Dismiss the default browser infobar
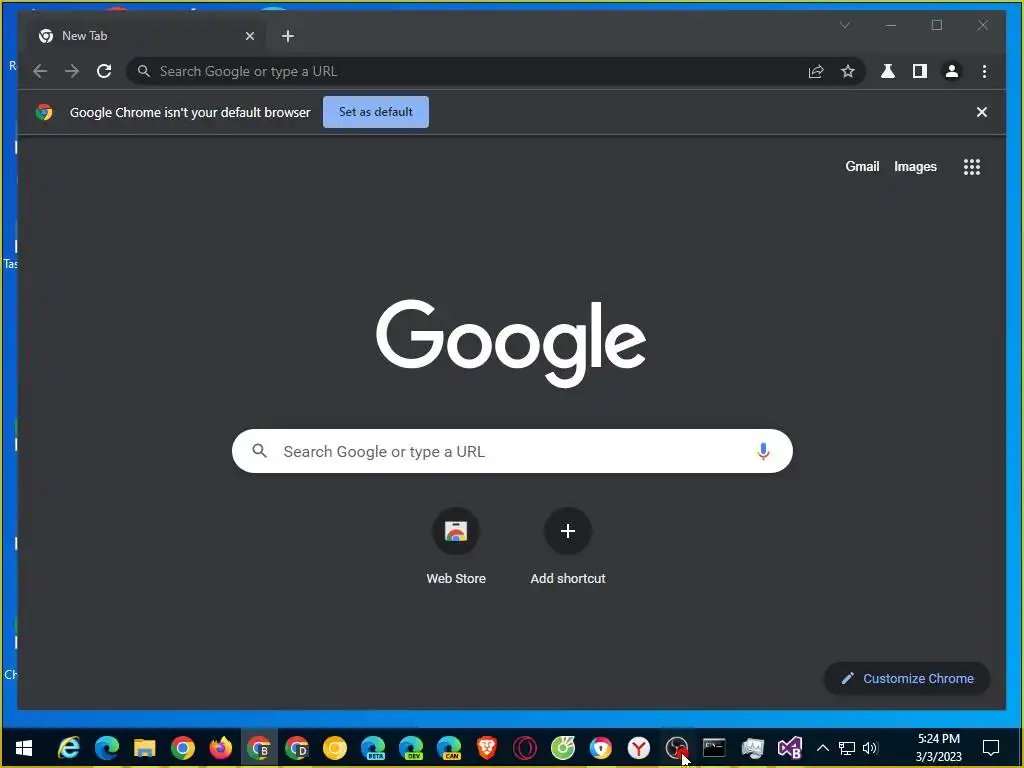The image size is (1024, 768). (982, 112)
